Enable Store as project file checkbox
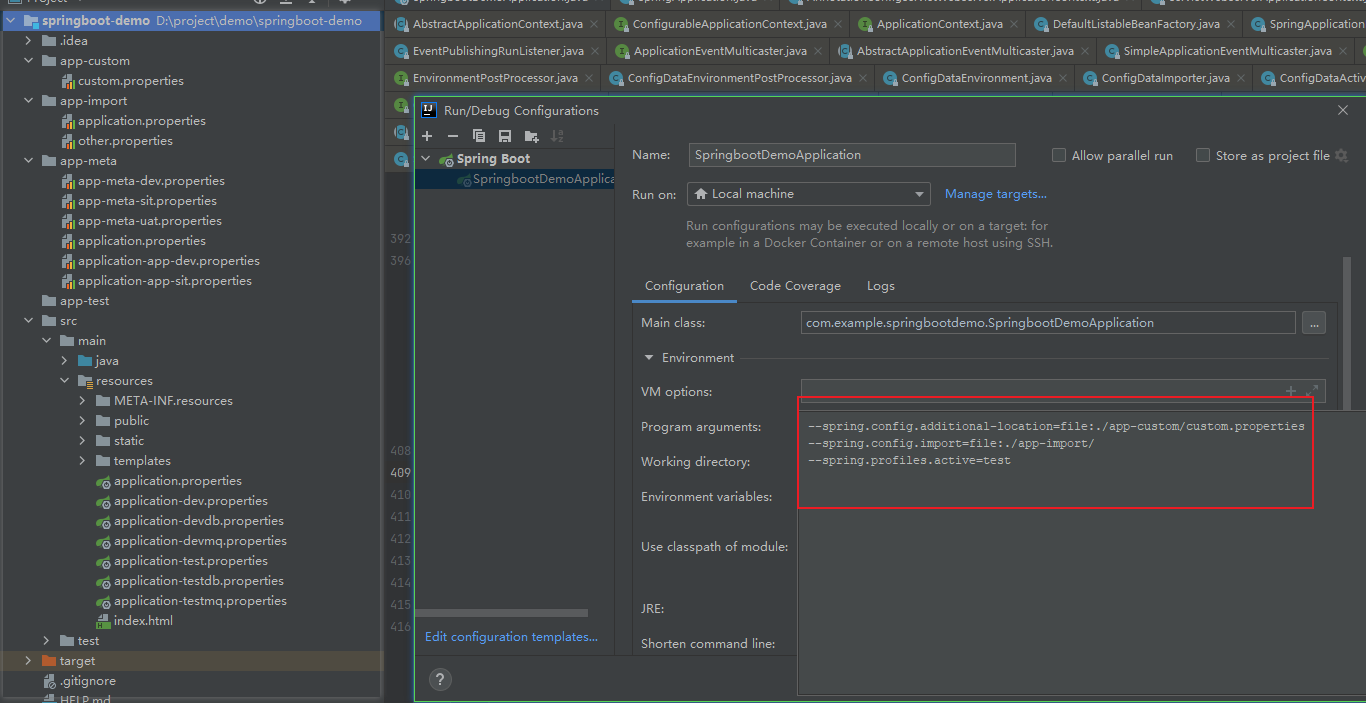 [1203, 155]
